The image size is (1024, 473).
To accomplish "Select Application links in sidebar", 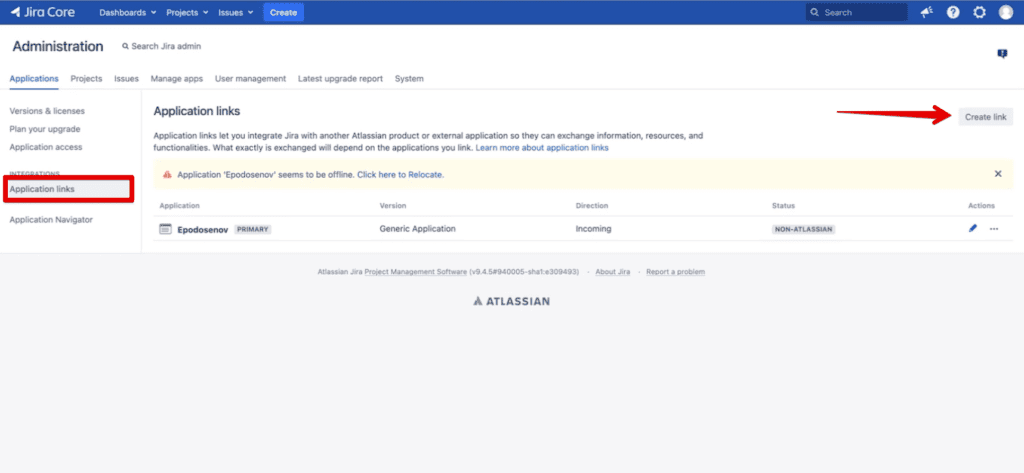I will 69,189.
